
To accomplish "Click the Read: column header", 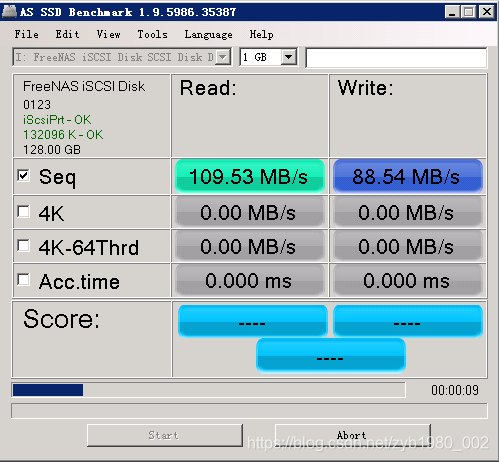I will point(208,88).
